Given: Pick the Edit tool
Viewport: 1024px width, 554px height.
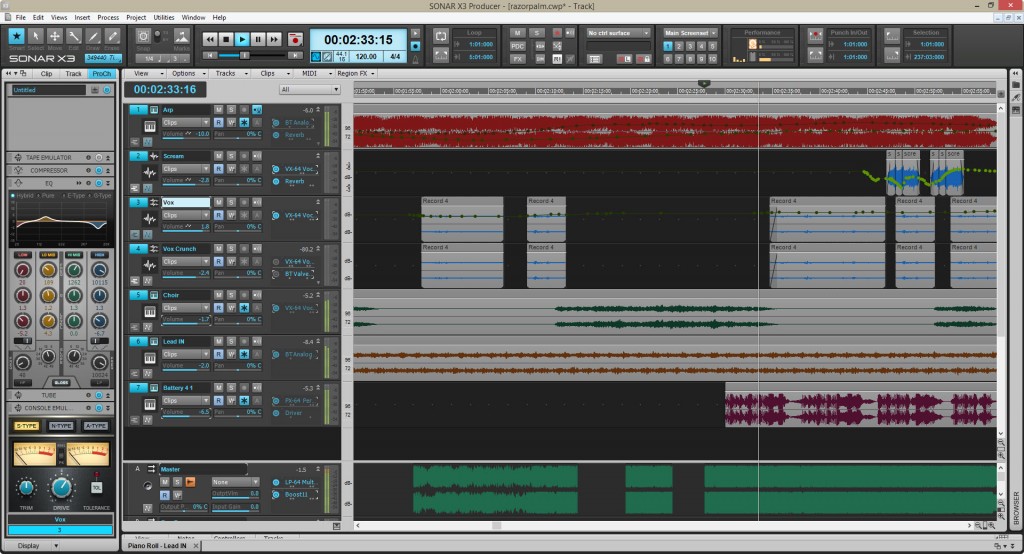Looking at the screenshot, I should [x=74, y=37].
